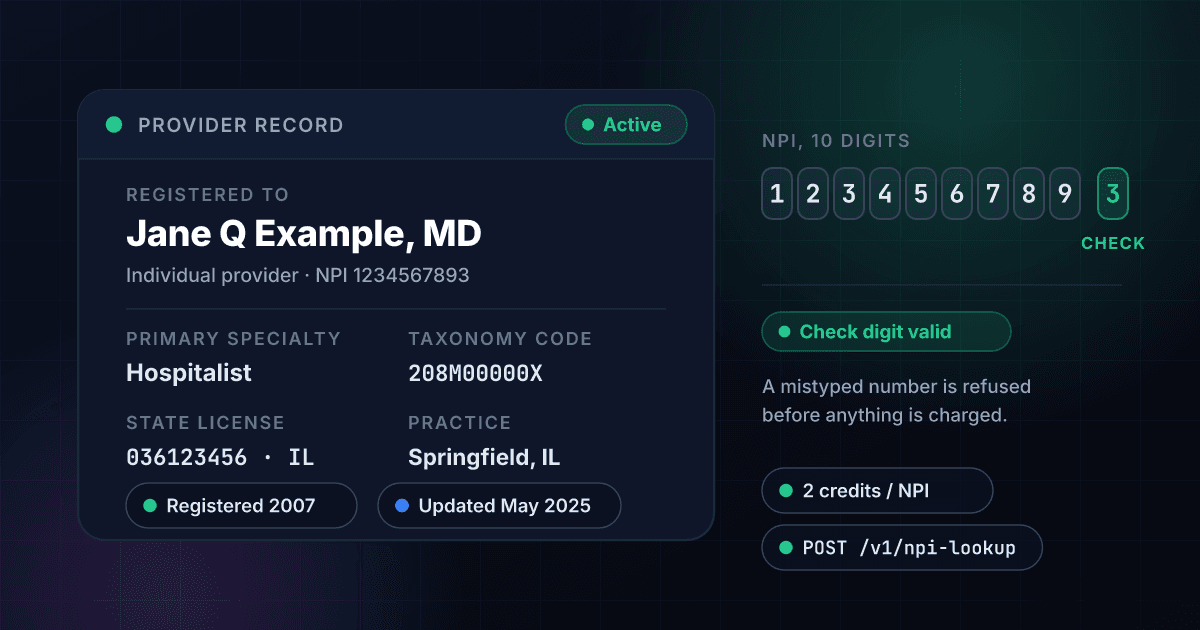Click the CHECK label under last digit

pyautogui.click(x=1113, y=243)
